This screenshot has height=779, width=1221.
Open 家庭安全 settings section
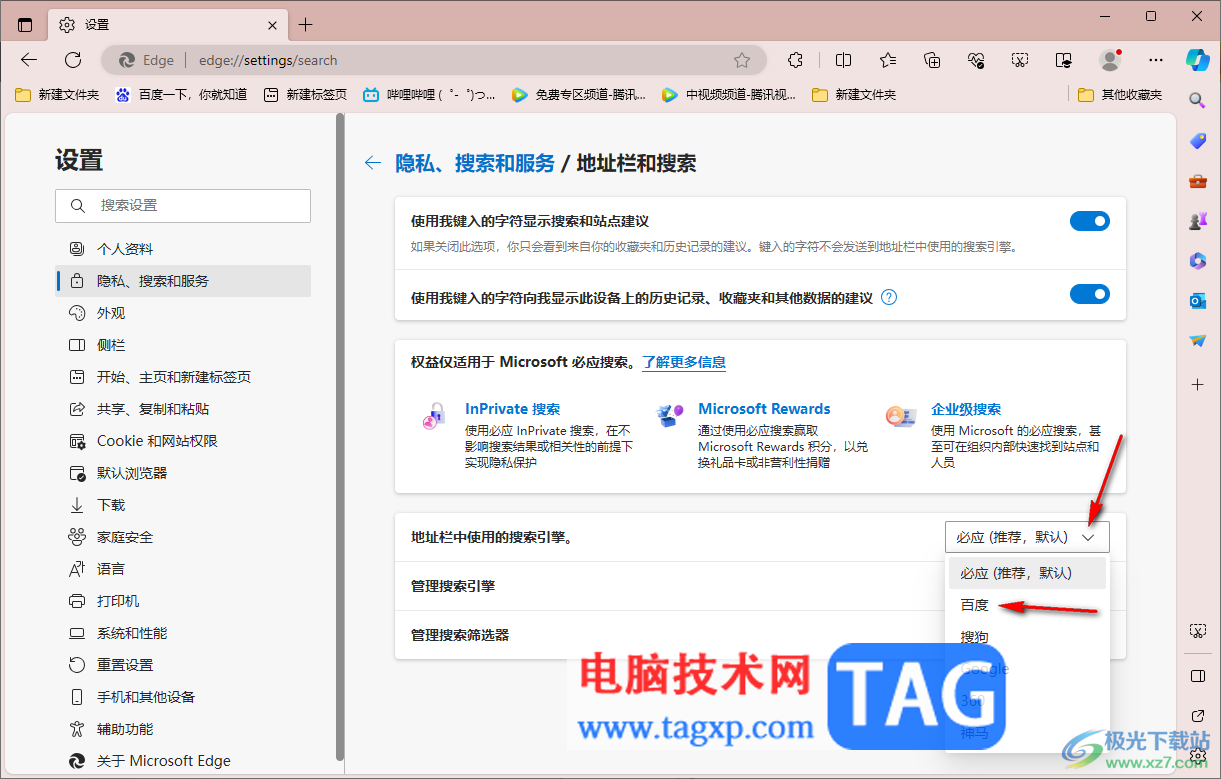point(183,537)
